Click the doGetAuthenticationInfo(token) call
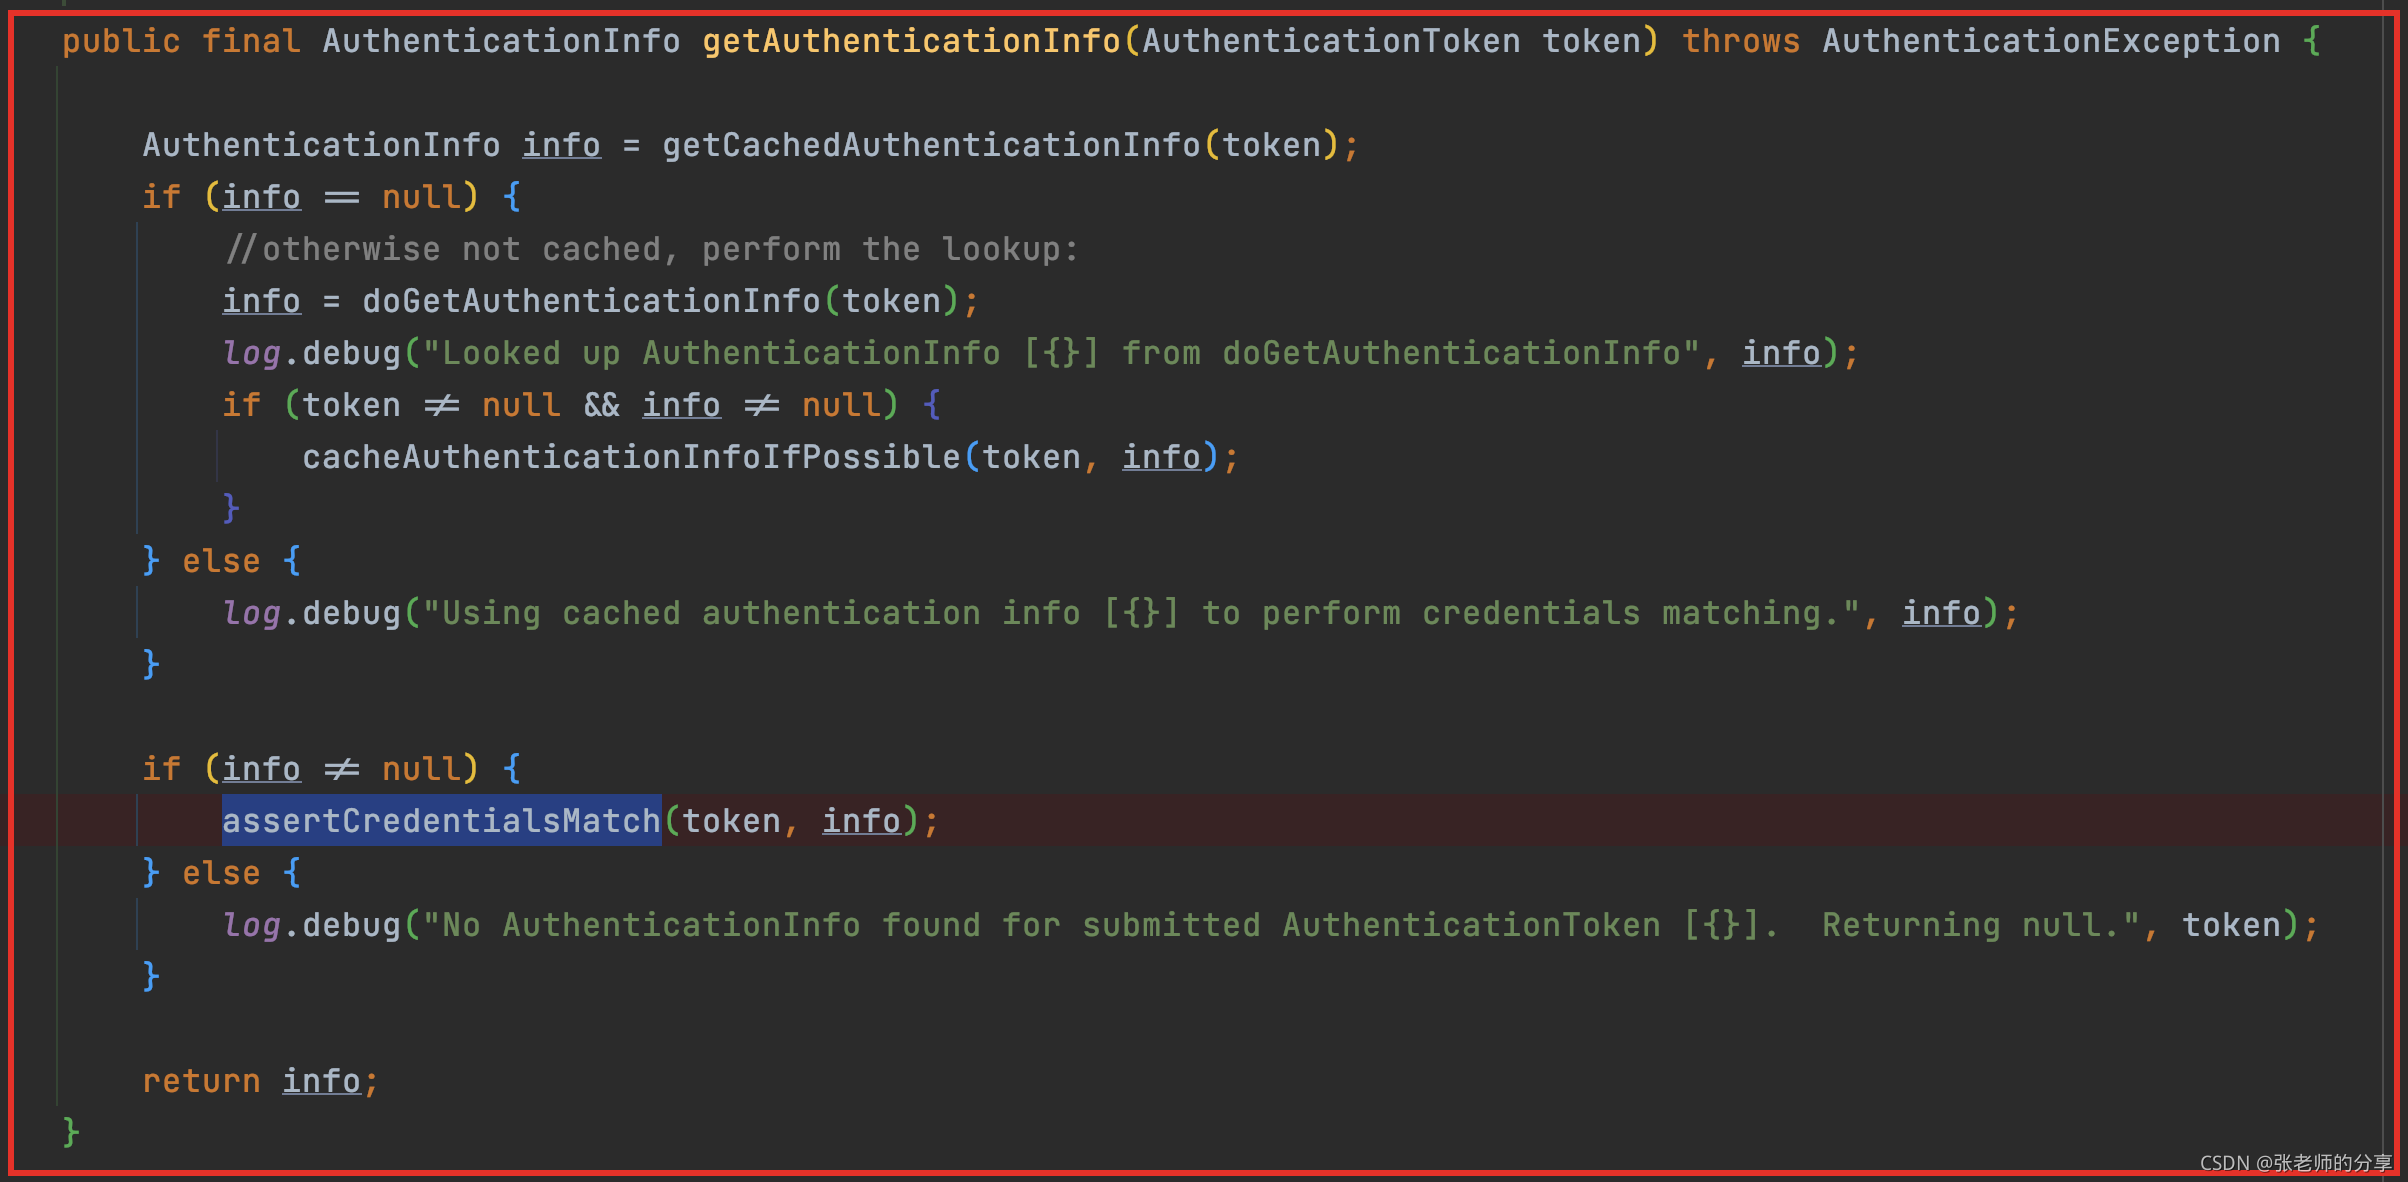 click(x=661, y=301)
